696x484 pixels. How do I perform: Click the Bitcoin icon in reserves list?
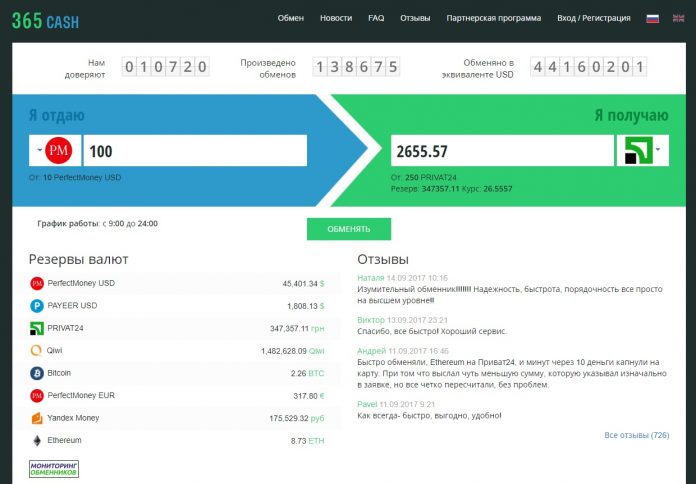pyautogui.click(x=37, y=373)
